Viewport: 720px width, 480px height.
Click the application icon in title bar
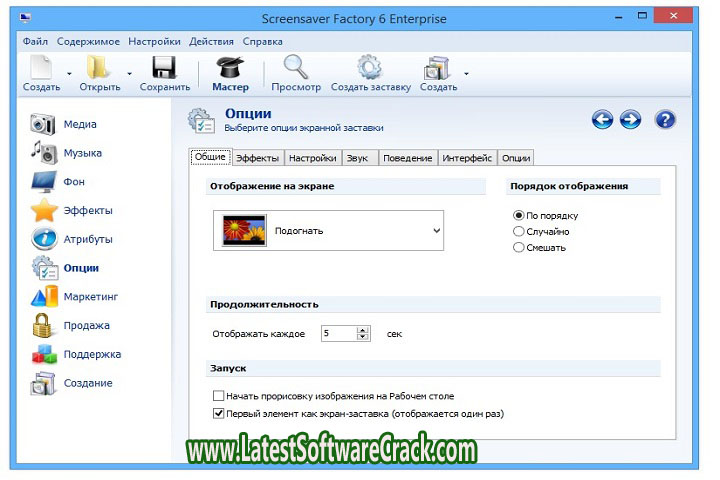pos(25,18)
